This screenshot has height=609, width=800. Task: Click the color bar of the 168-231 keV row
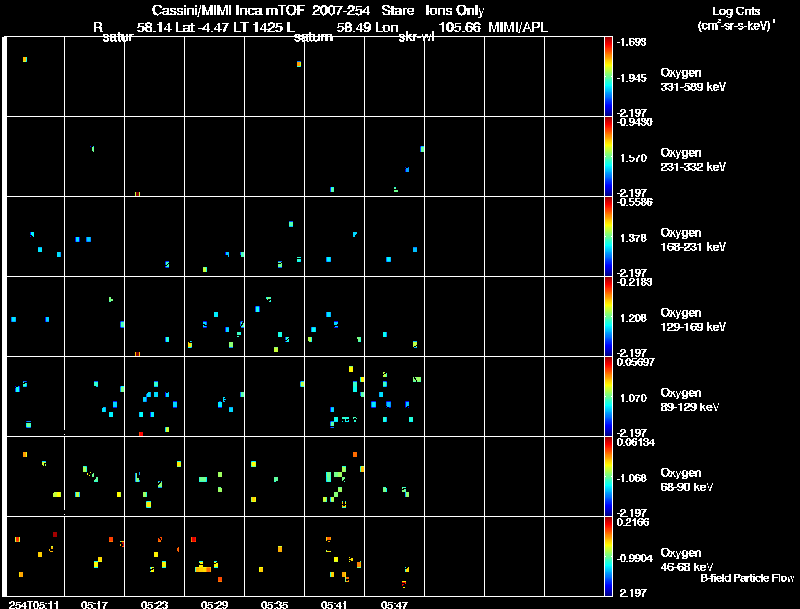pos(608,236)
